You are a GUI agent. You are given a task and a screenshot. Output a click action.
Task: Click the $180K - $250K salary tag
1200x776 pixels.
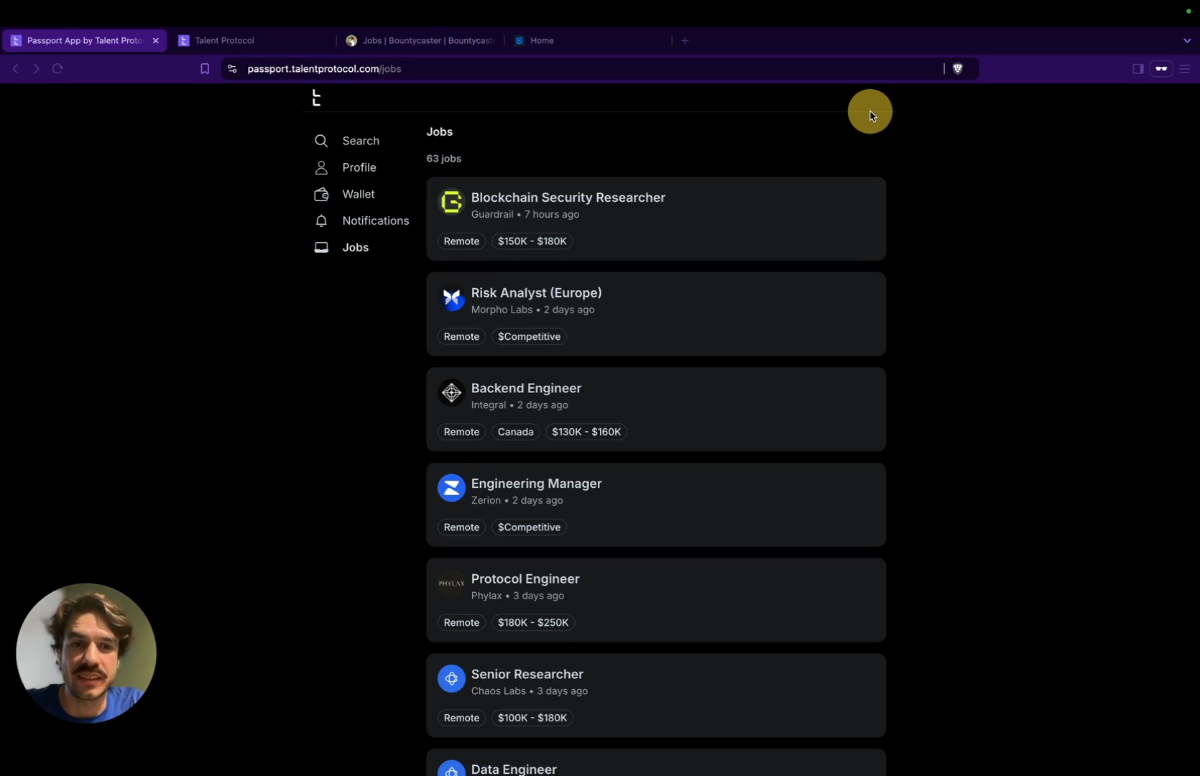(533, 622)
